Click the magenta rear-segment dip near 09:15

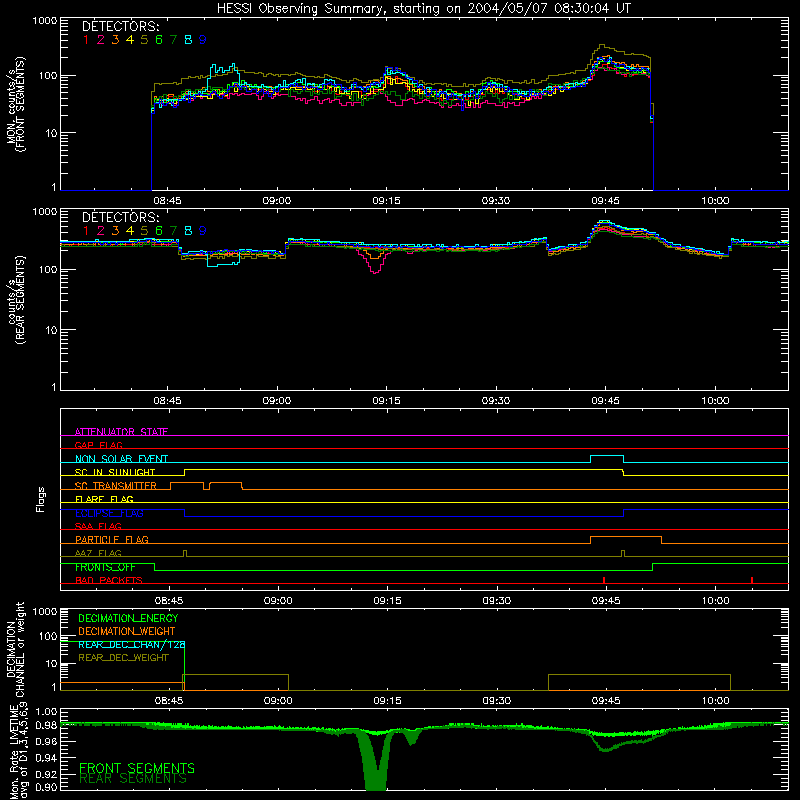click(375, 260)
